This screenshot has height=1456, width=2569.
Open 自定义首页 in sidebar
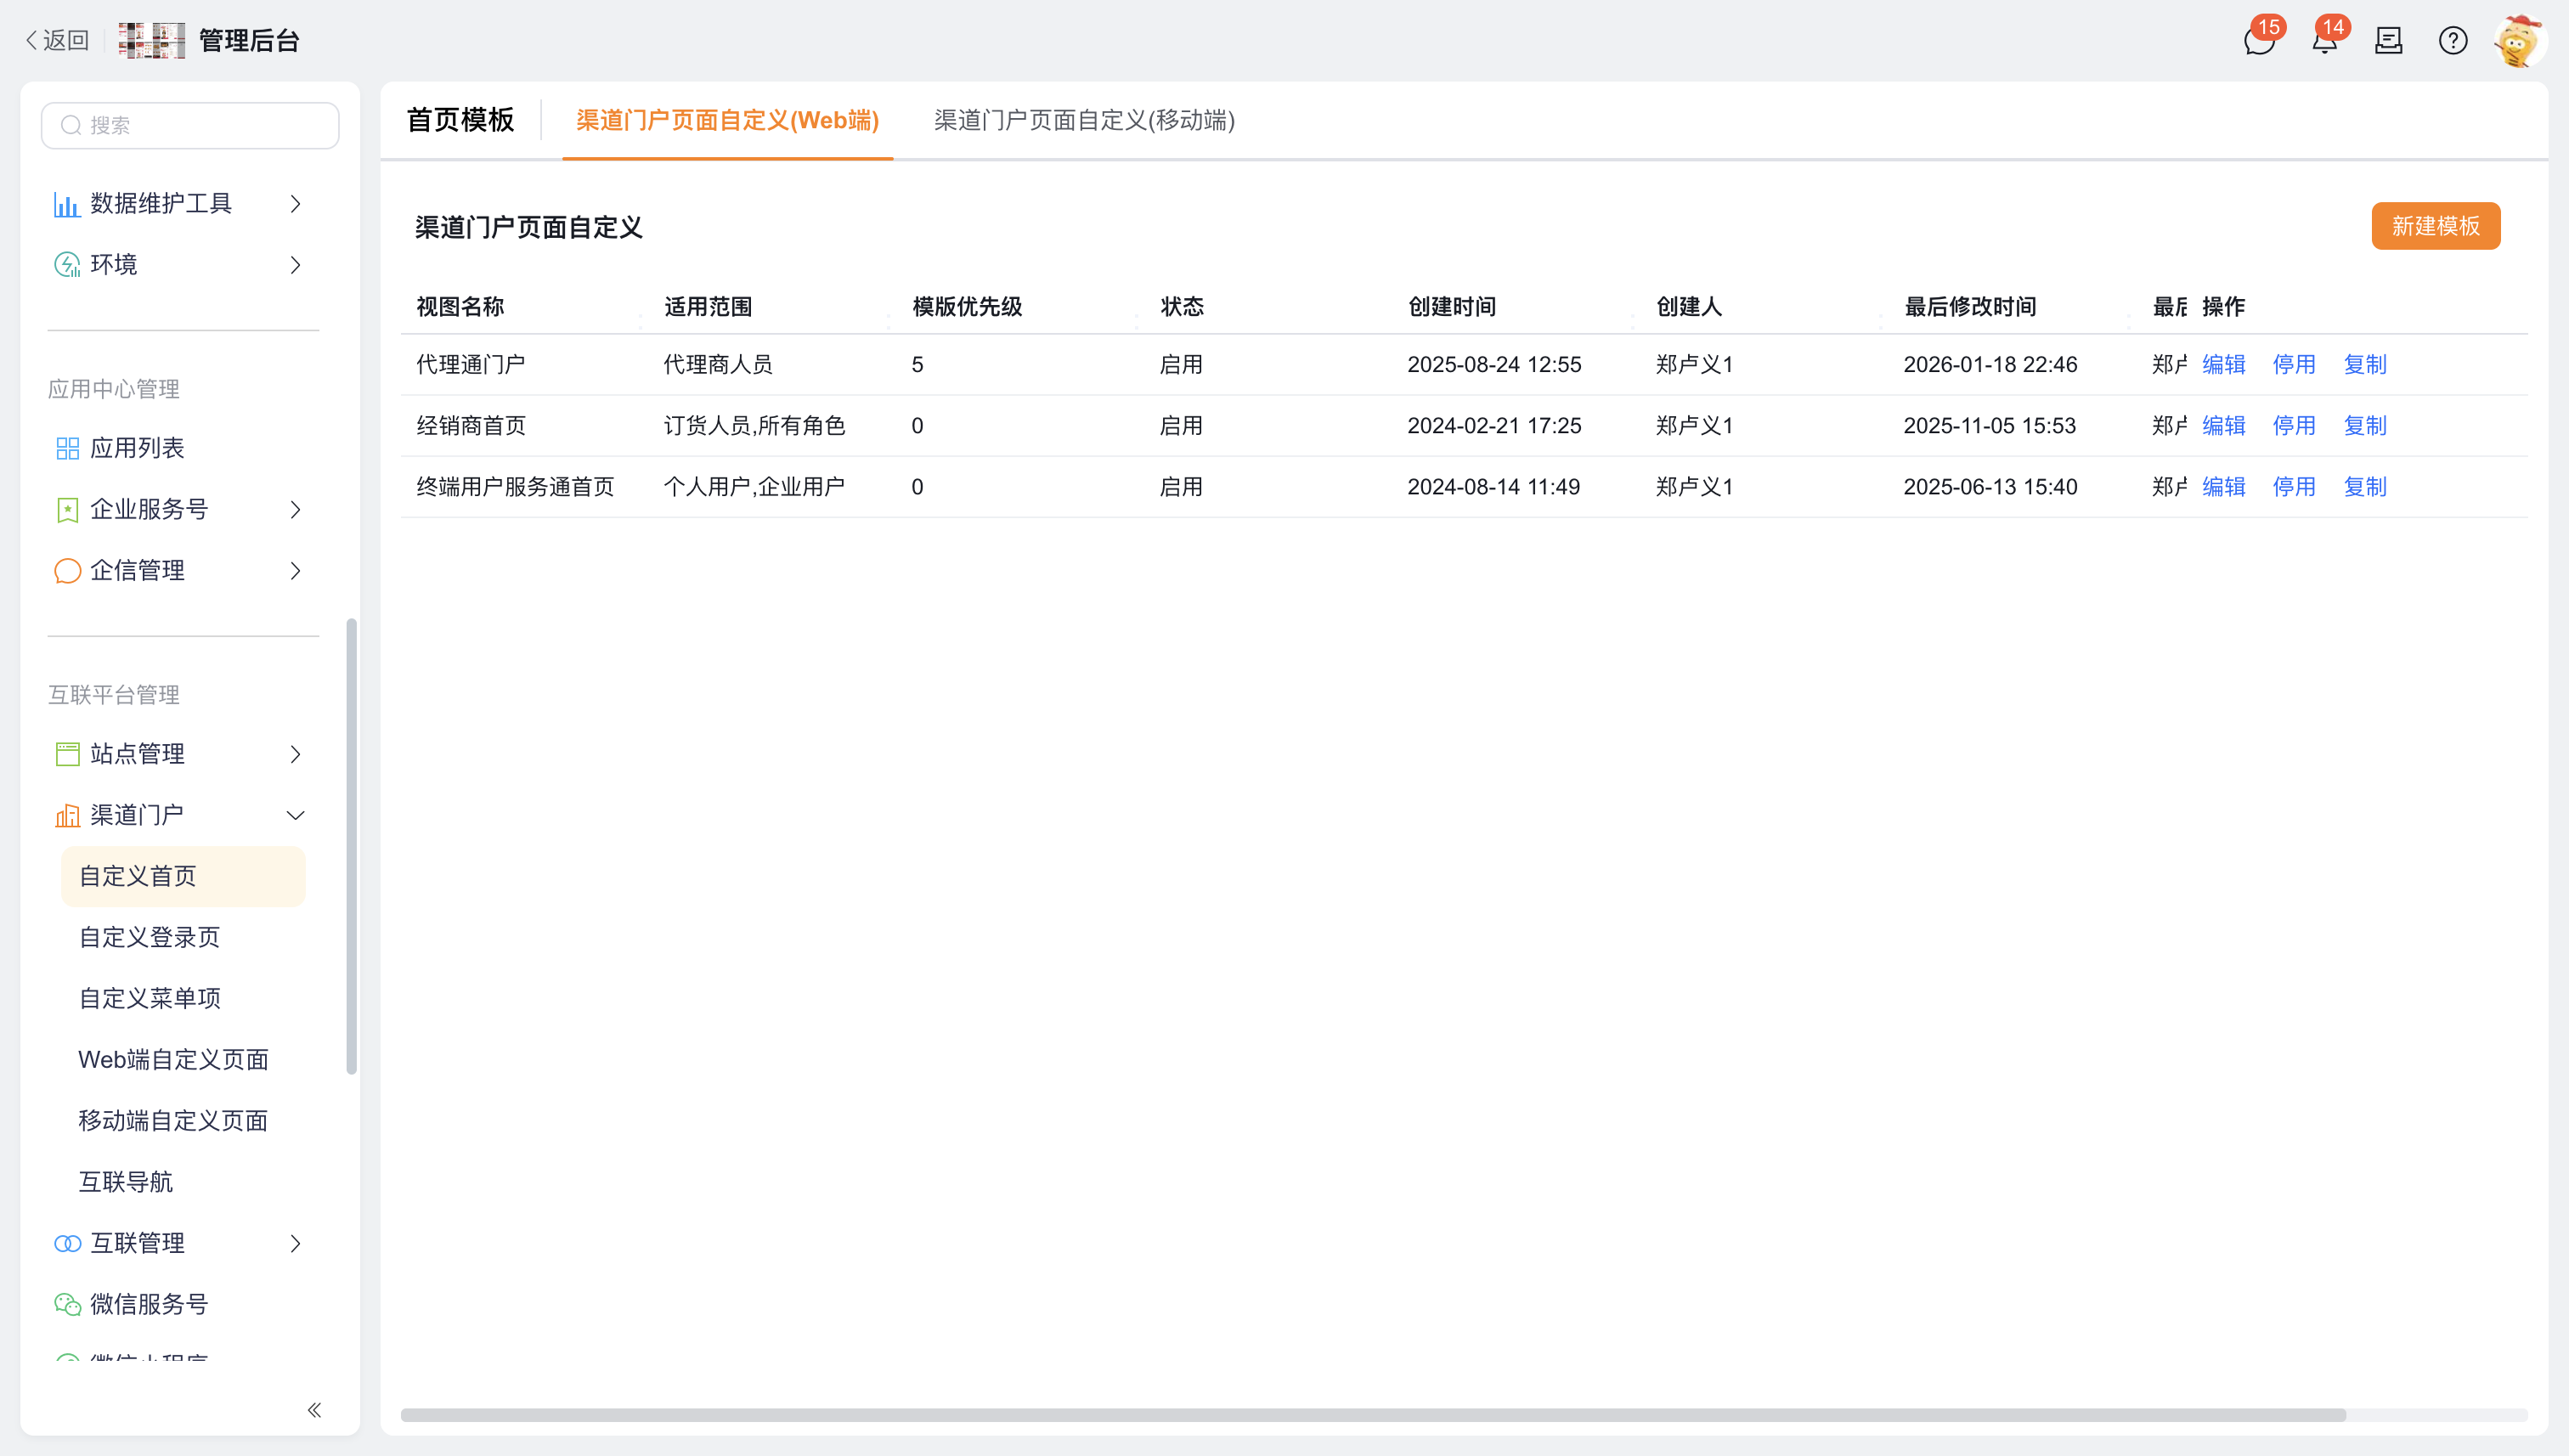(x=183, y=877)
